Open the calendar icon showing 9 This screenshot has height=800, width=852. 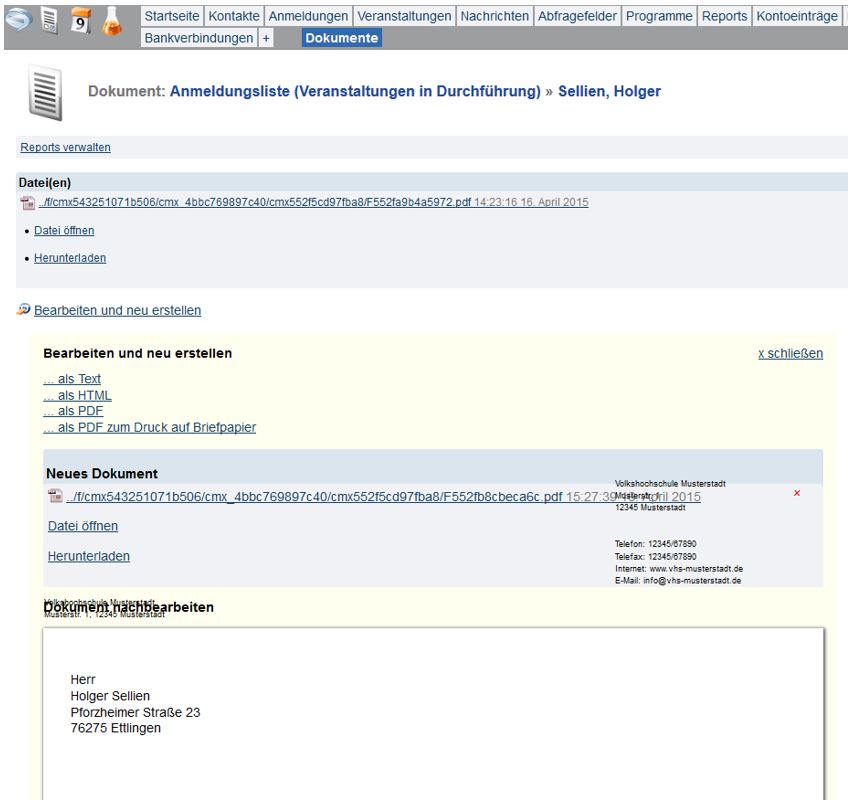(x=80, y=20)
